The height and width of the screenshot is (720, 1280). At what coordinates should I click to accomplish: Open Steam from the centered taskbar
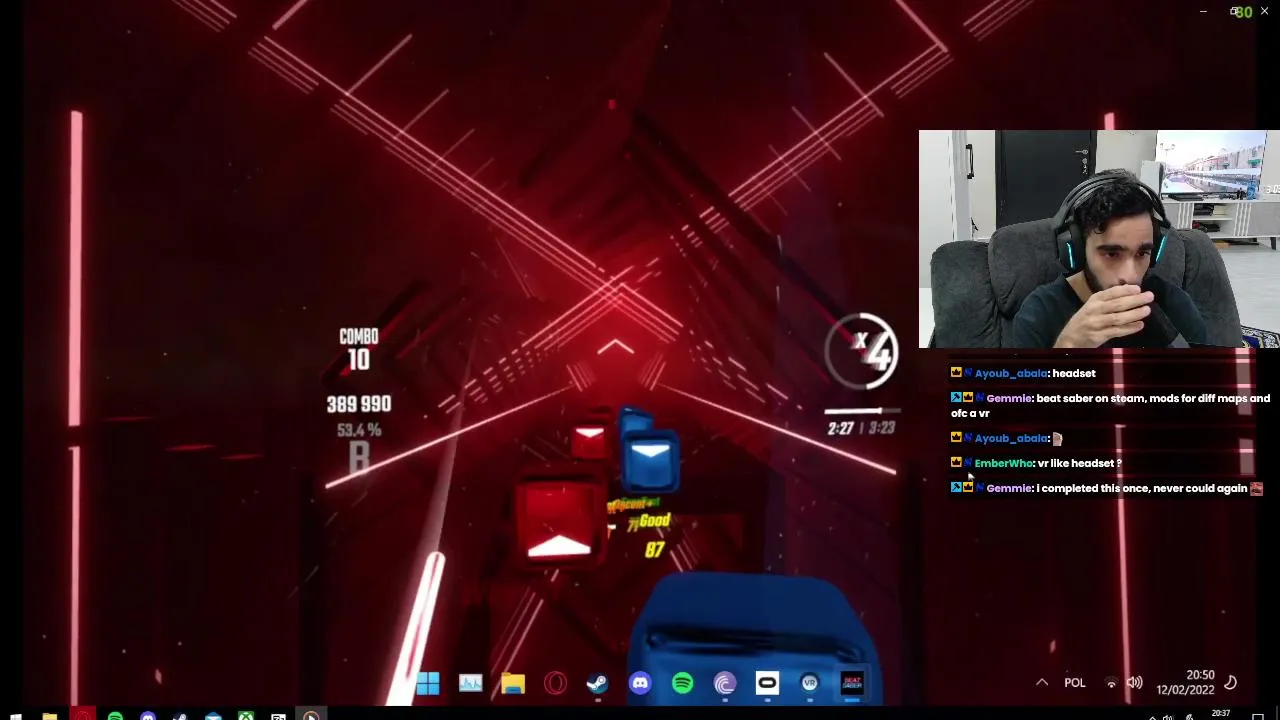pyautogui.click(x=597, y=683)
